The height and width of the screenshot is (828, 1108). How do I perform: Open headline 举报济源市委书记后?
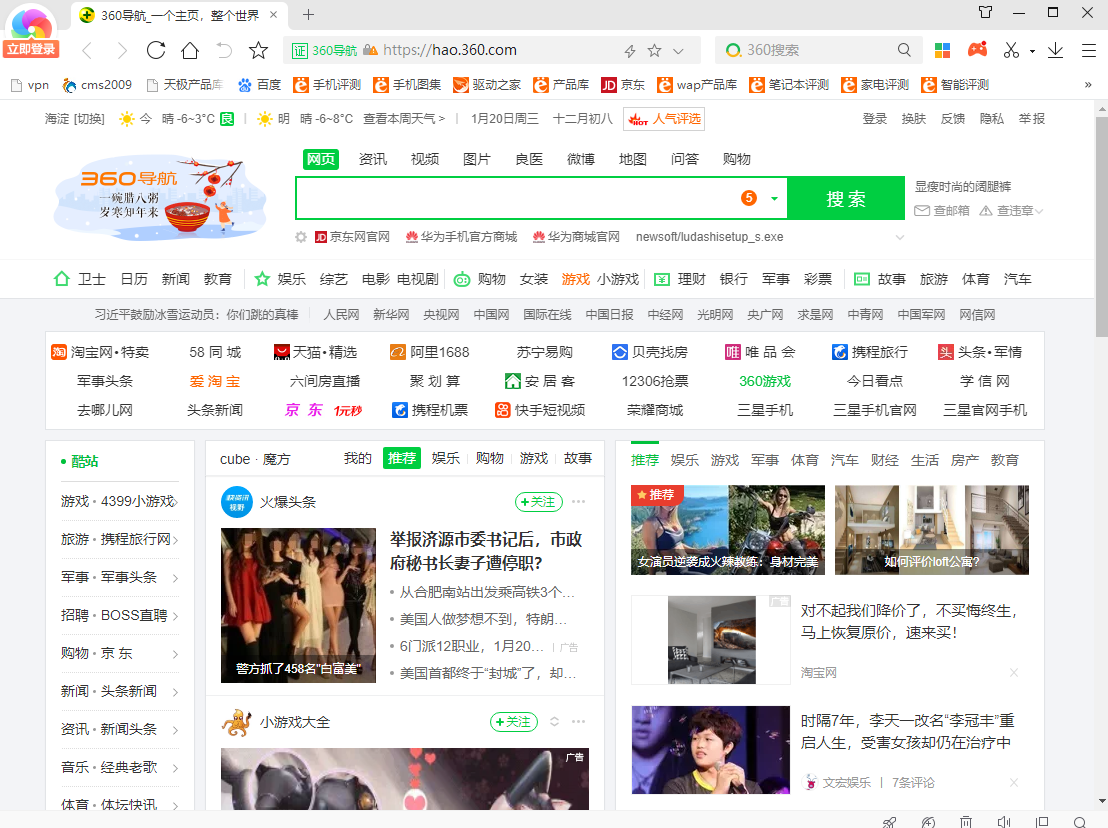(x=486, y=551)
